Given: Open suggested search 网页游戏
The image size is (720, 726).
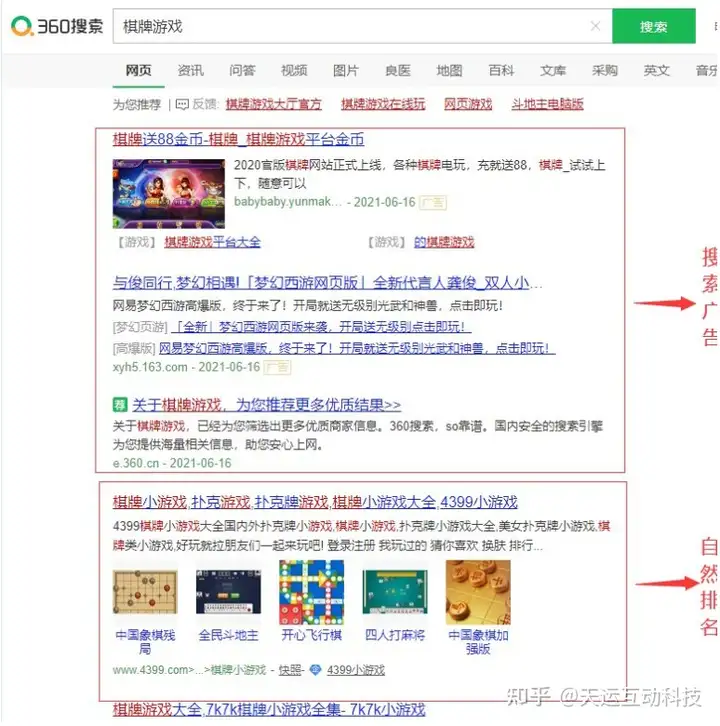Looking at the screenshot, I should coord(468,104).
